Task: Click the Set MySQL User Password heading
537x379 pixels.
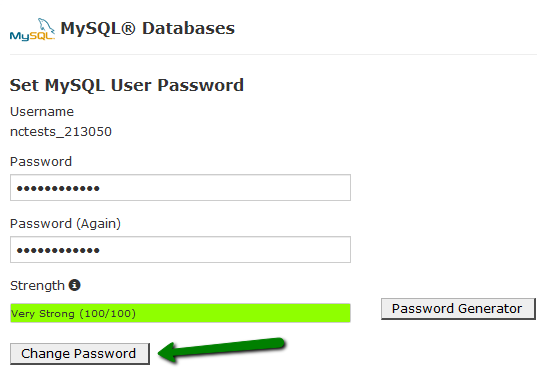Action: [127, 85]
